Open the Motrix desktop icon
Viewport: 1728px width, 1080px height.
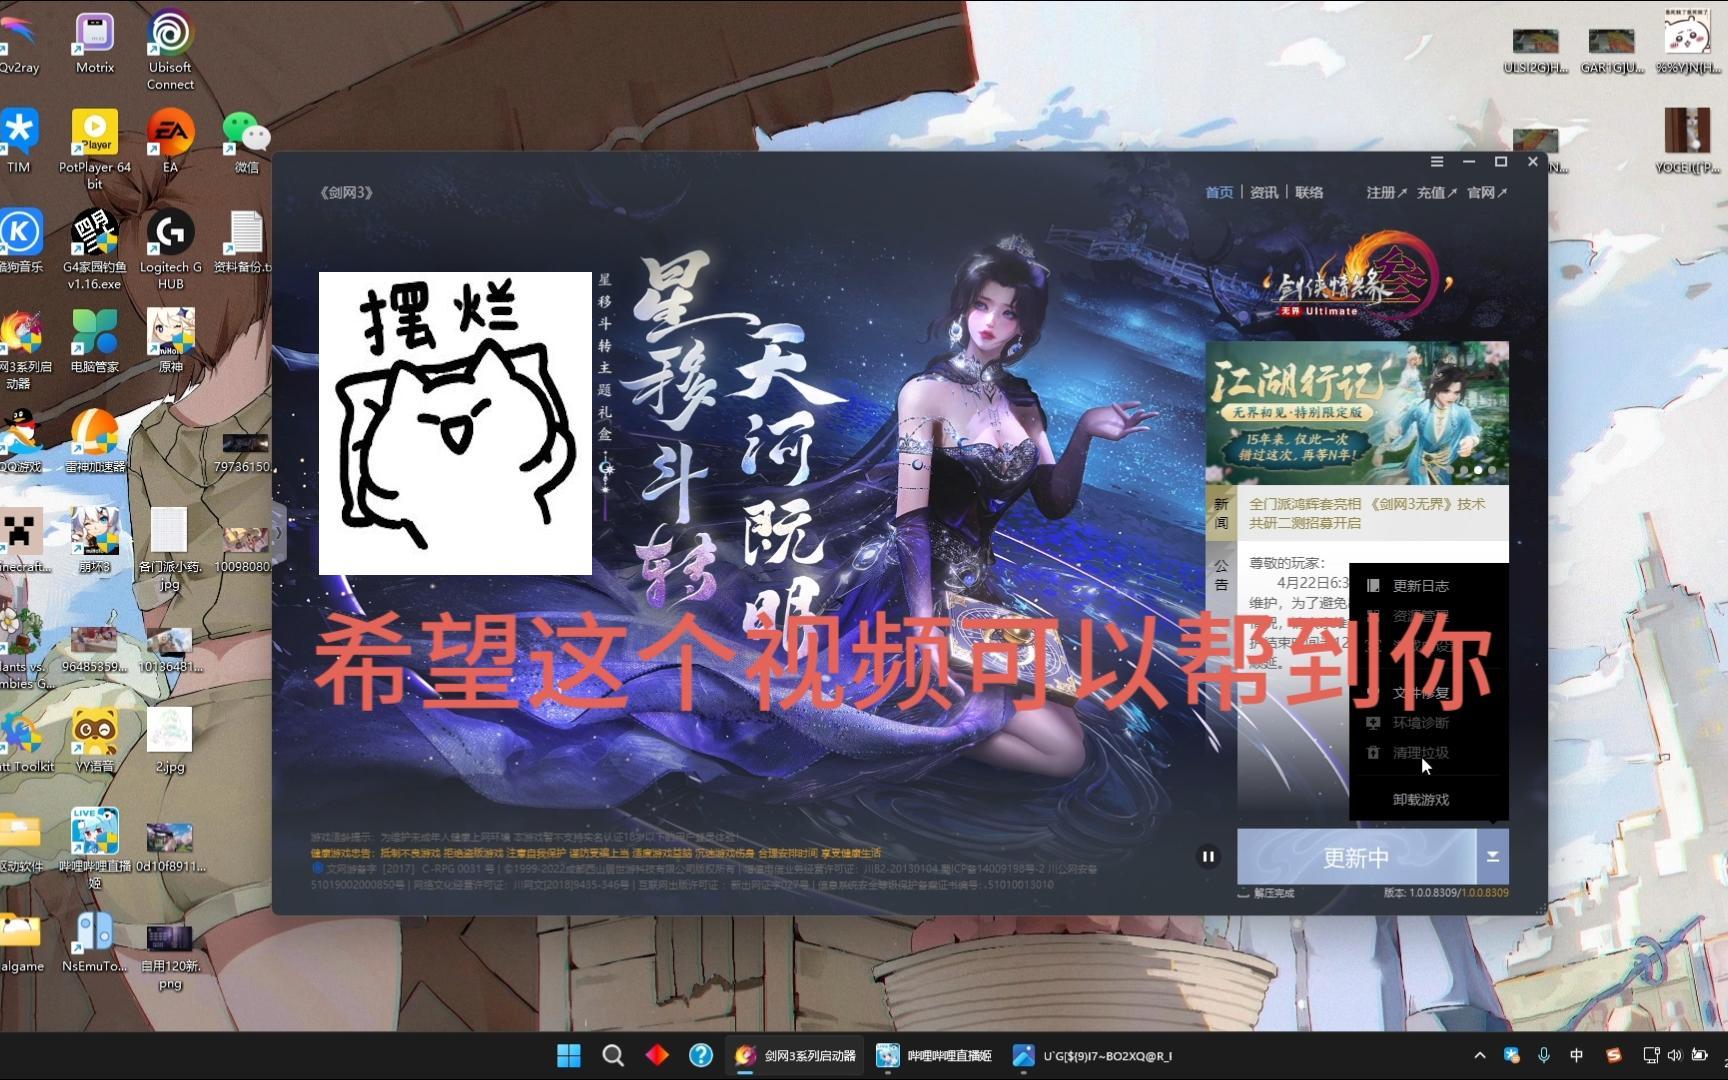(x=95, y=45)
